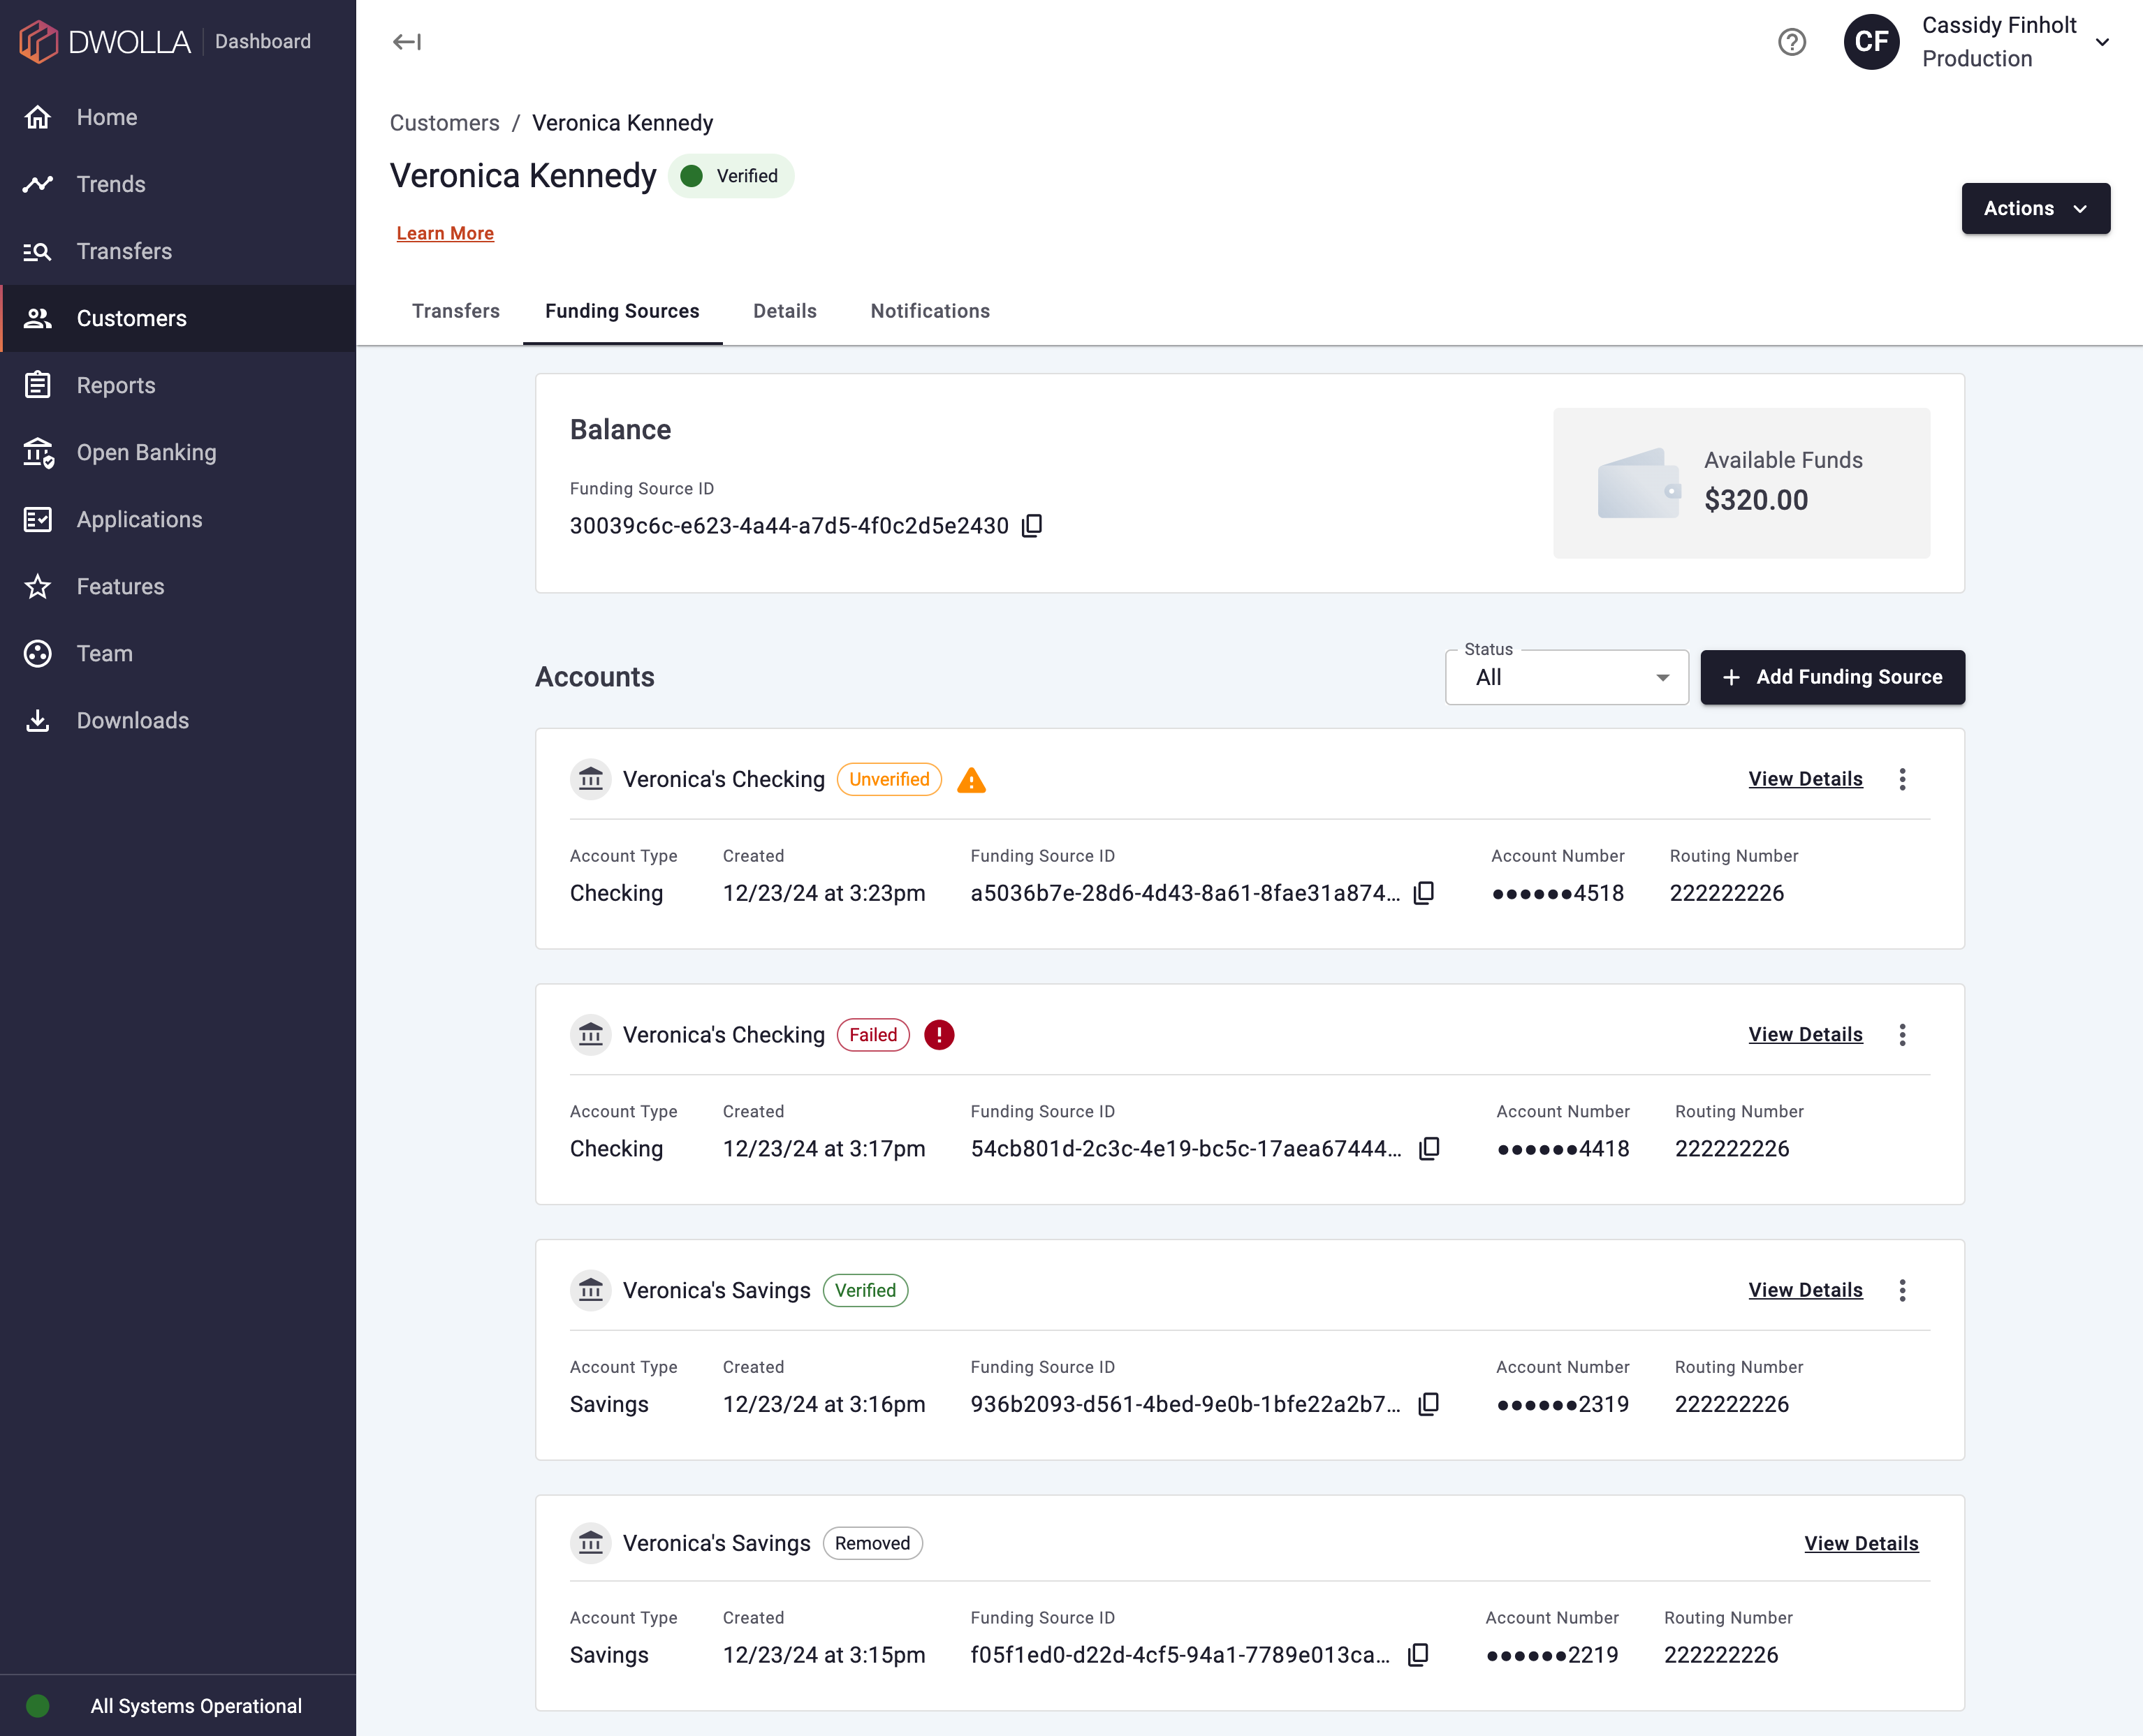Image resolution: width=2143 pixels, height=1736 pixels.
Task: Click created date 12/23/24 at 3:15pm
Action: pyautogui.click(x=824, y=1655)
